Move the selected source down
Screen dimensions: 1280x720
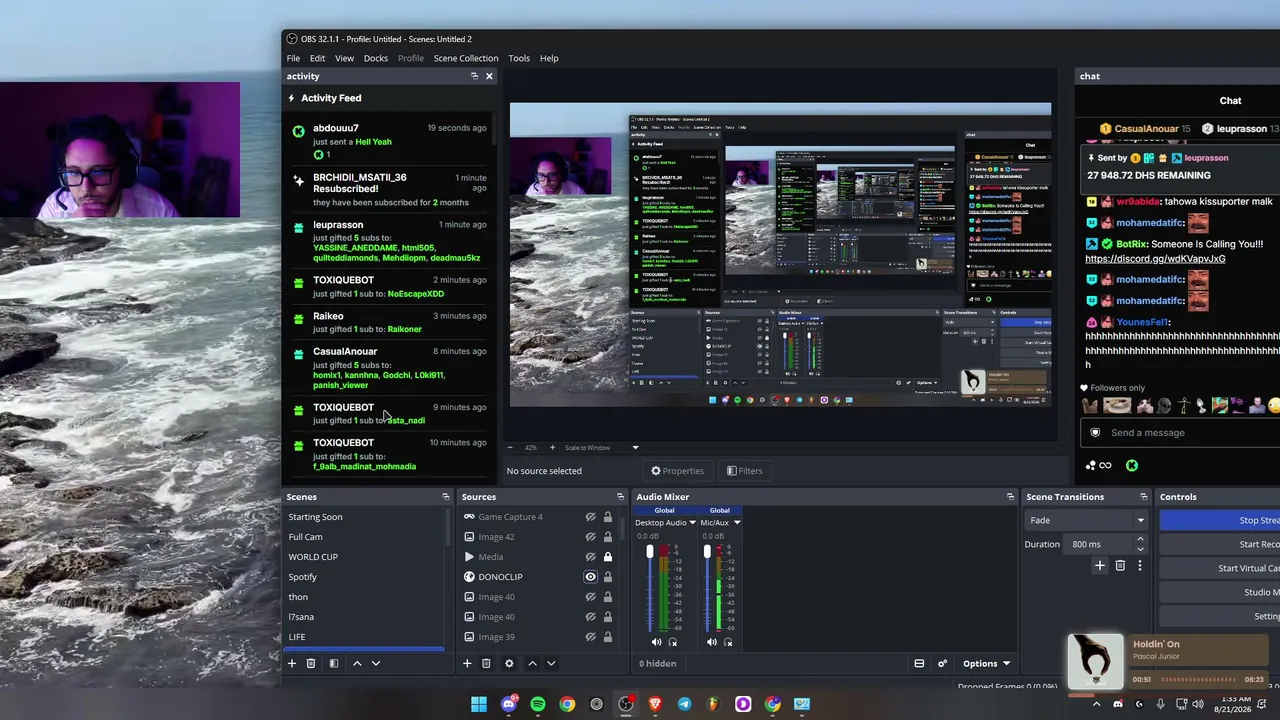coord(551,663)
